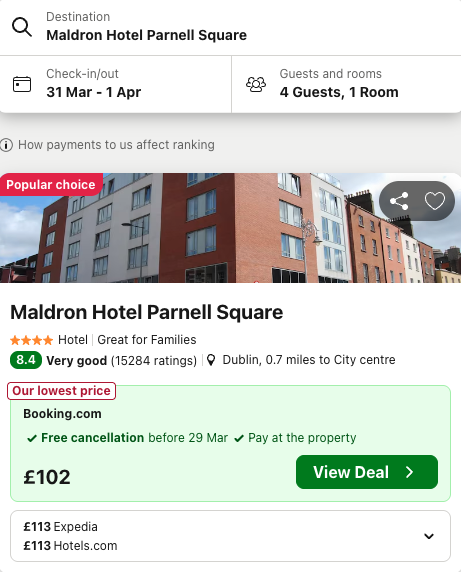Select the £113 Hotels.com price option

[x=70, y=546]
